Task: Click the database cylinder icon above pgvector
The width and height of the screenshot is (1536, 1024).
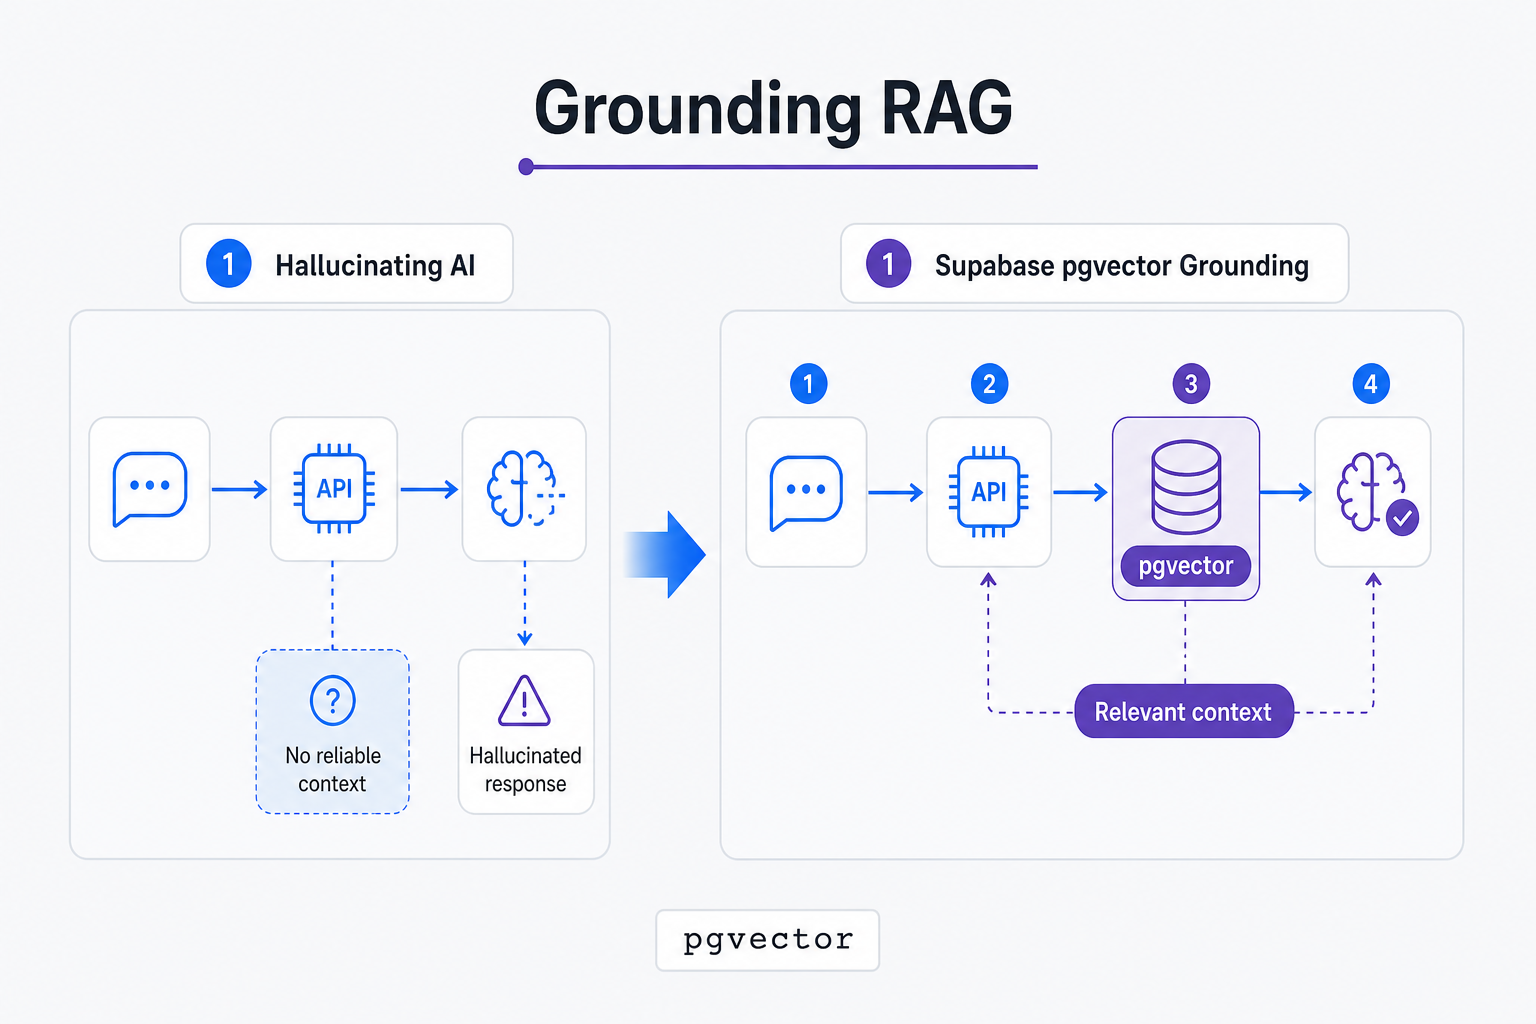Action: (x=1186, y=487)
